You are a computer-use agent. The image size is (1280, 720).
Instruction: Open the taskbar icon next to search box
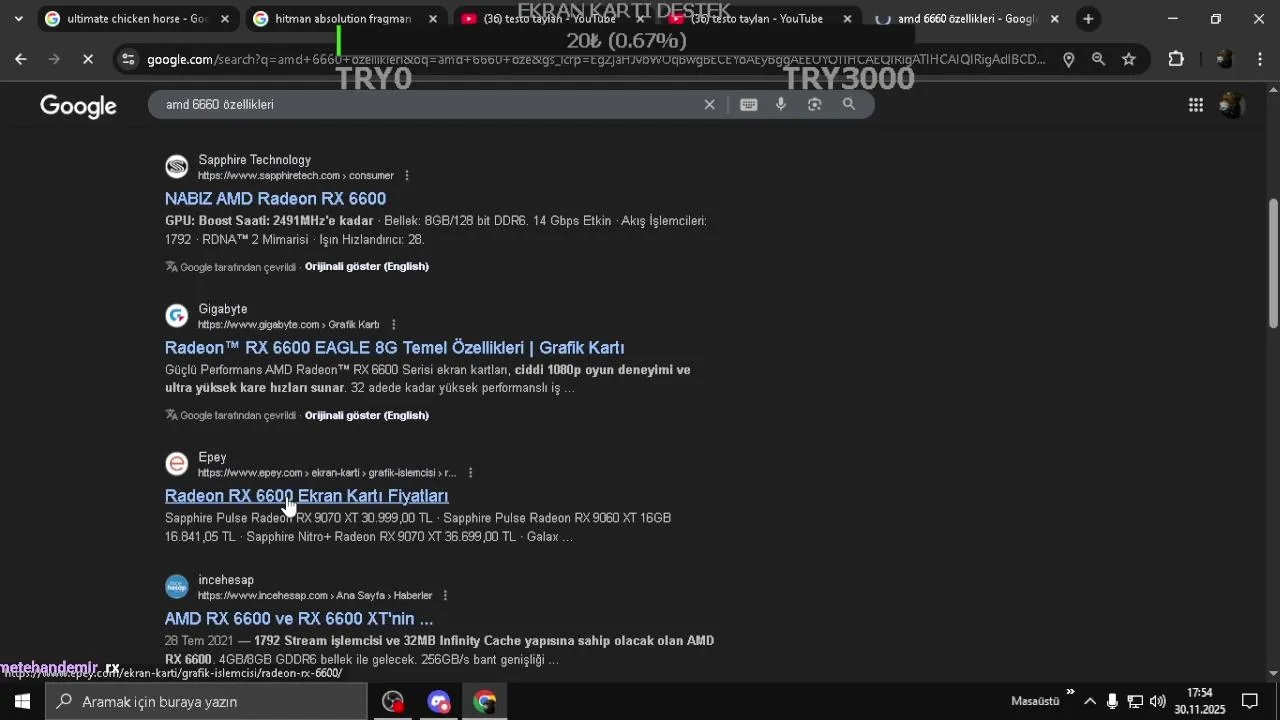pos(393,701)
